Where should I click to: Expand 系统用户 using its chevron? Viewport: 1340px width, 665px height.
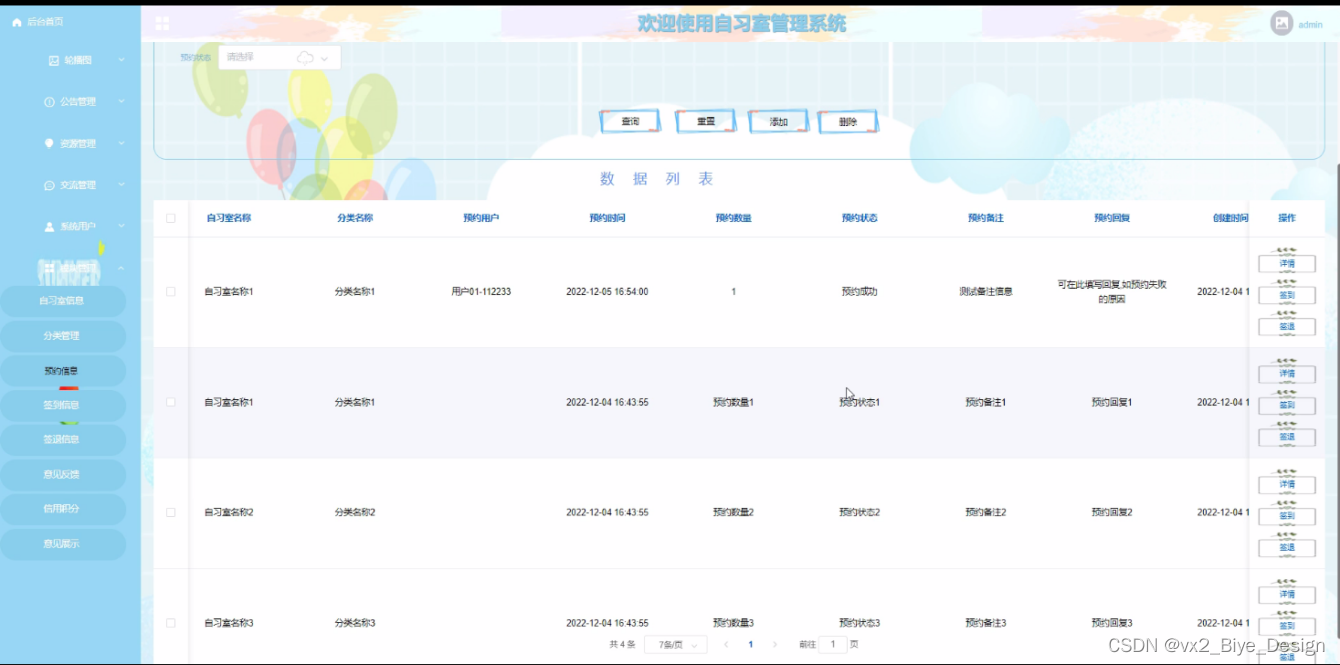(121, 226)
